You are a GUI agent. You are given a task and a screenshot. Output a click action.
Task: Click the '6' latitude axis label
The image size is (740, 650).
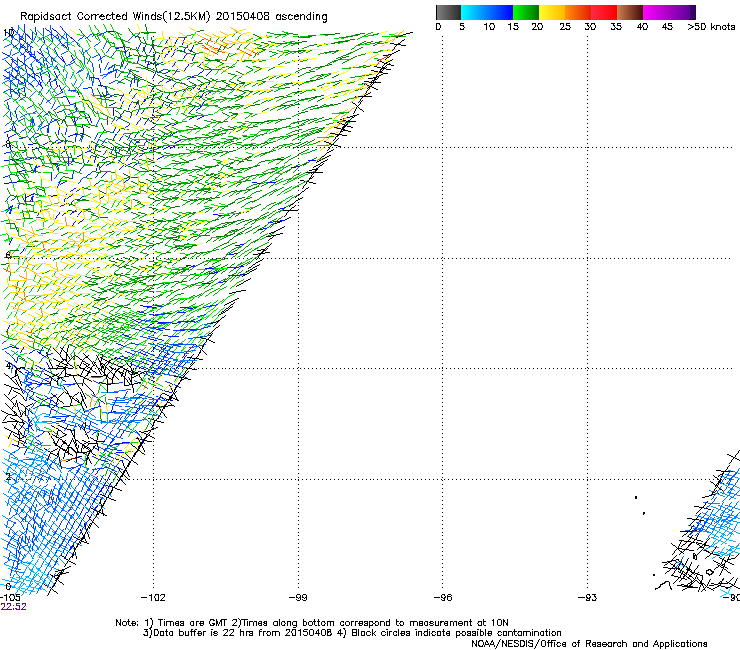[8, 255]
